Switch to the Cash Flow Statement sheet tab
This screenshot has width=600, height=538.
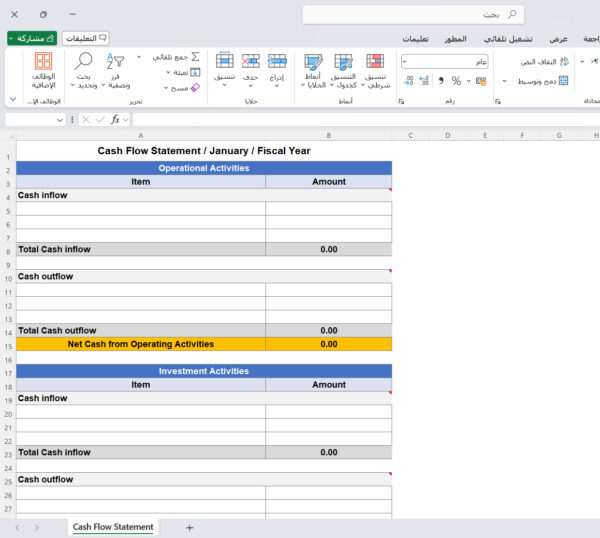113,527
